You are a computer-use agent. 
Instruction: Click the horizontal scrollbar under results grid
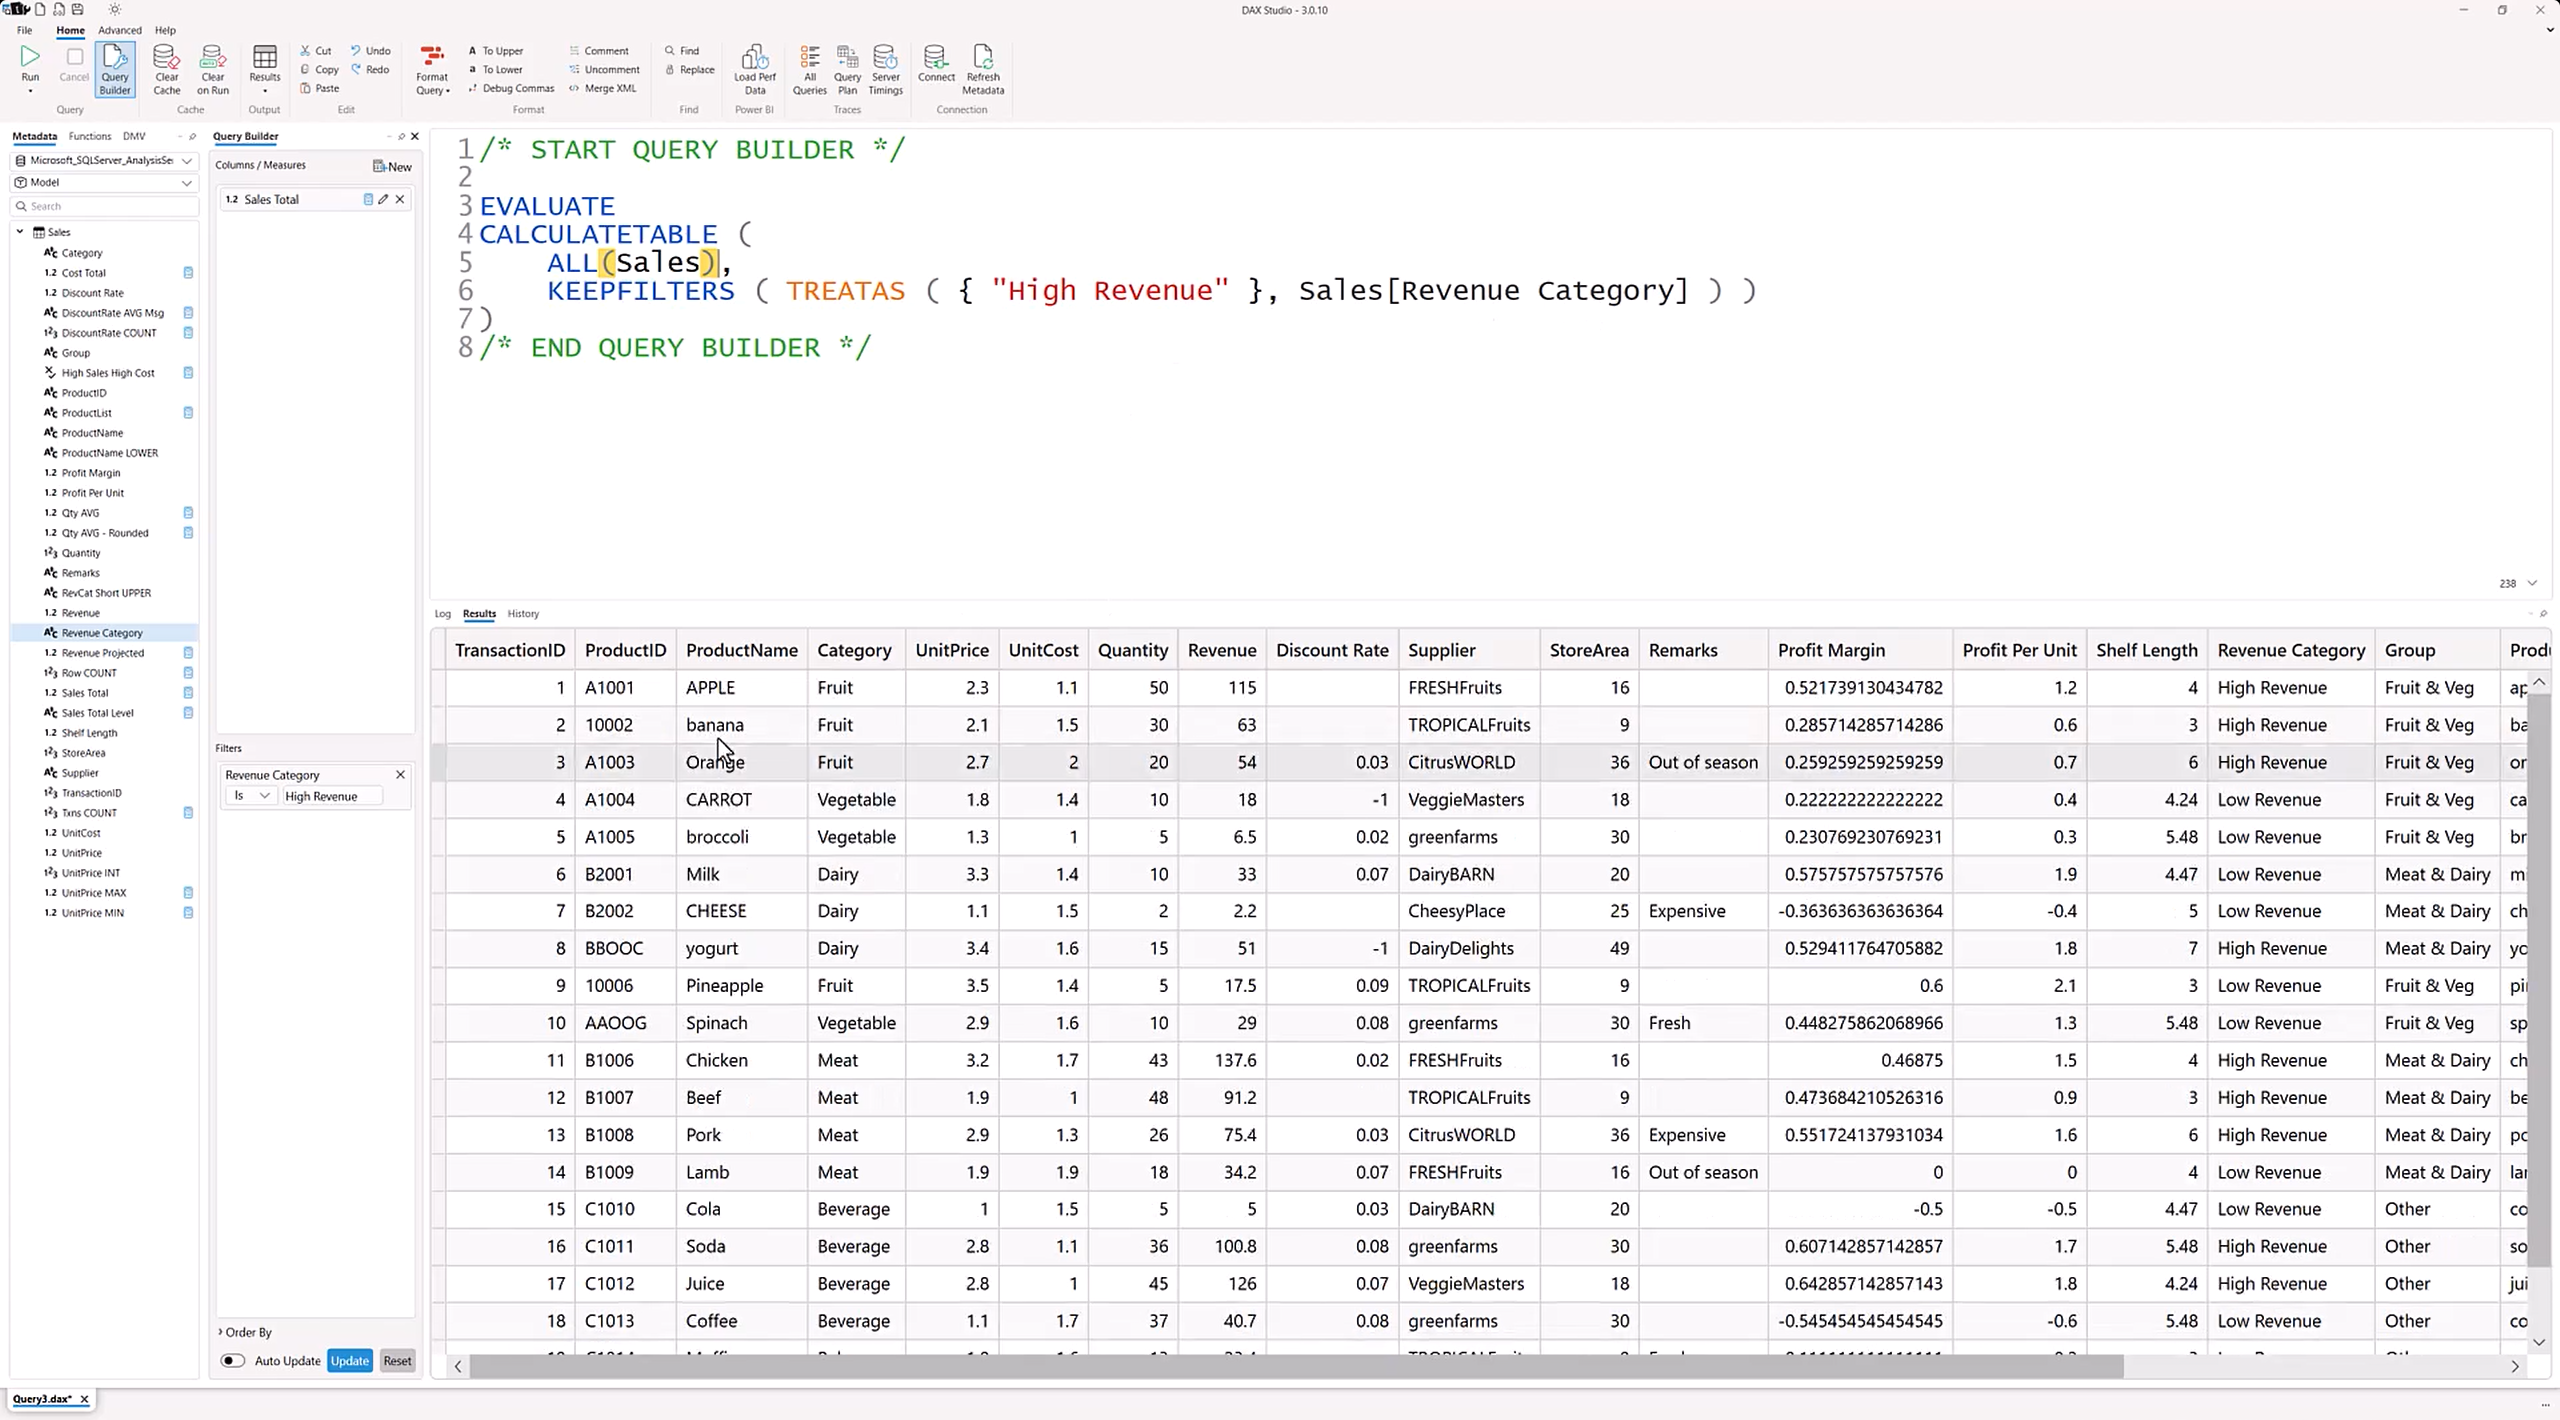tap(1295, 1366)
